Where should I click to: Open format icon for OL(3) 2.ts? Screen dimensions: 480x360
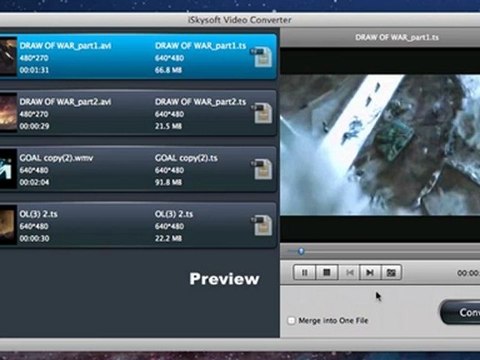tap(262, 225)
